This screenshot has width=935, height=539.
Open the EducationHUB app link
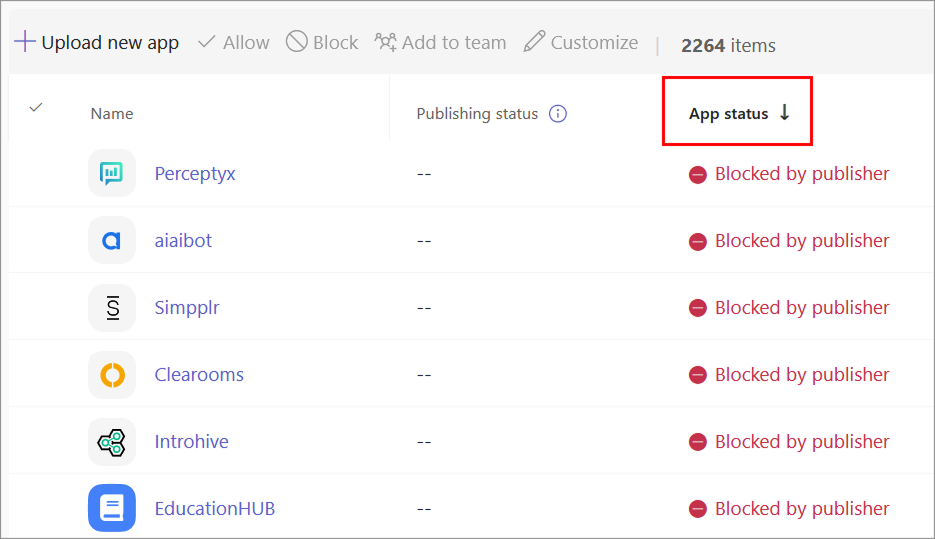click(215, 509)
